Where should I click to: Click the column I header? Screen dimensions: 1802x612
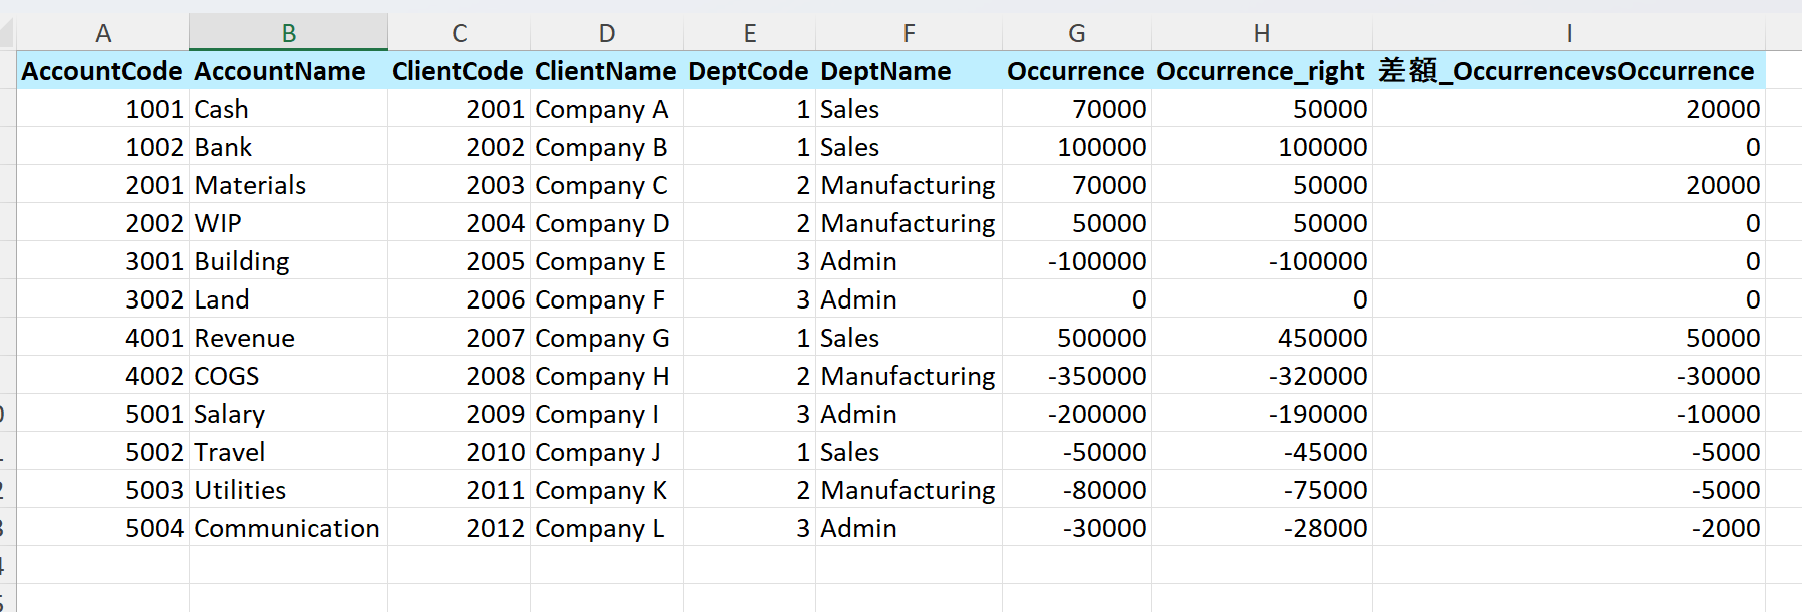coord(1568,33)
